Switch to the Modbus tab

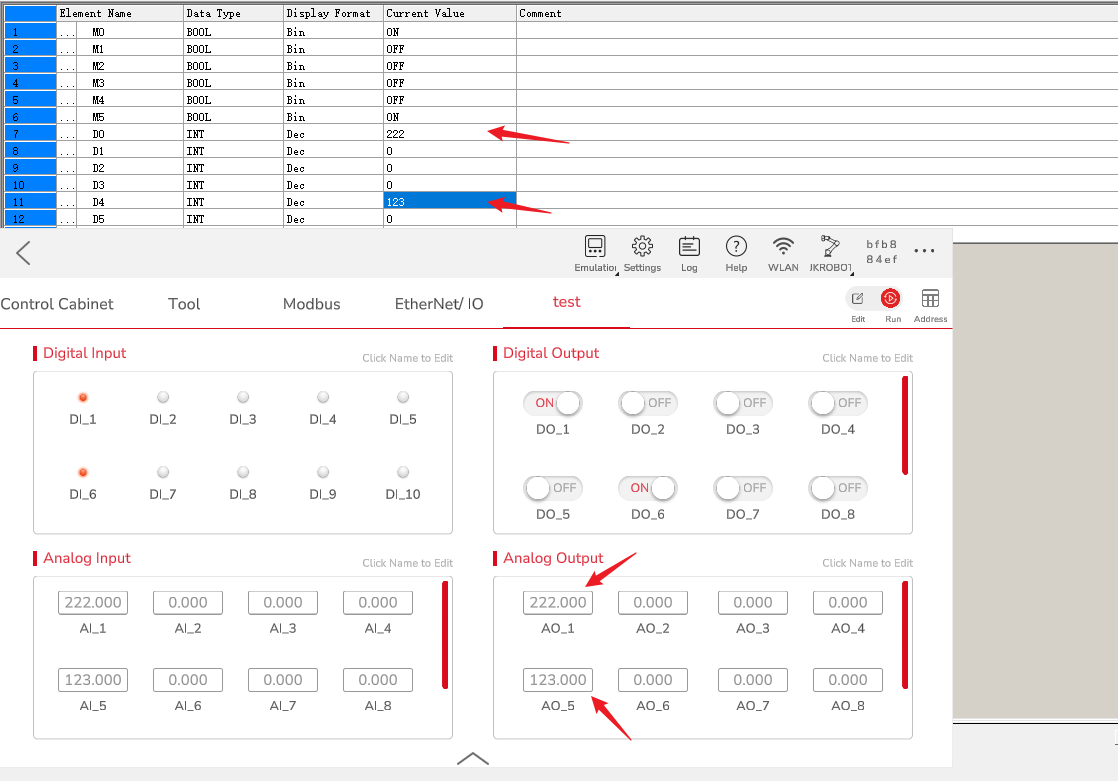(x=311, y=304)
